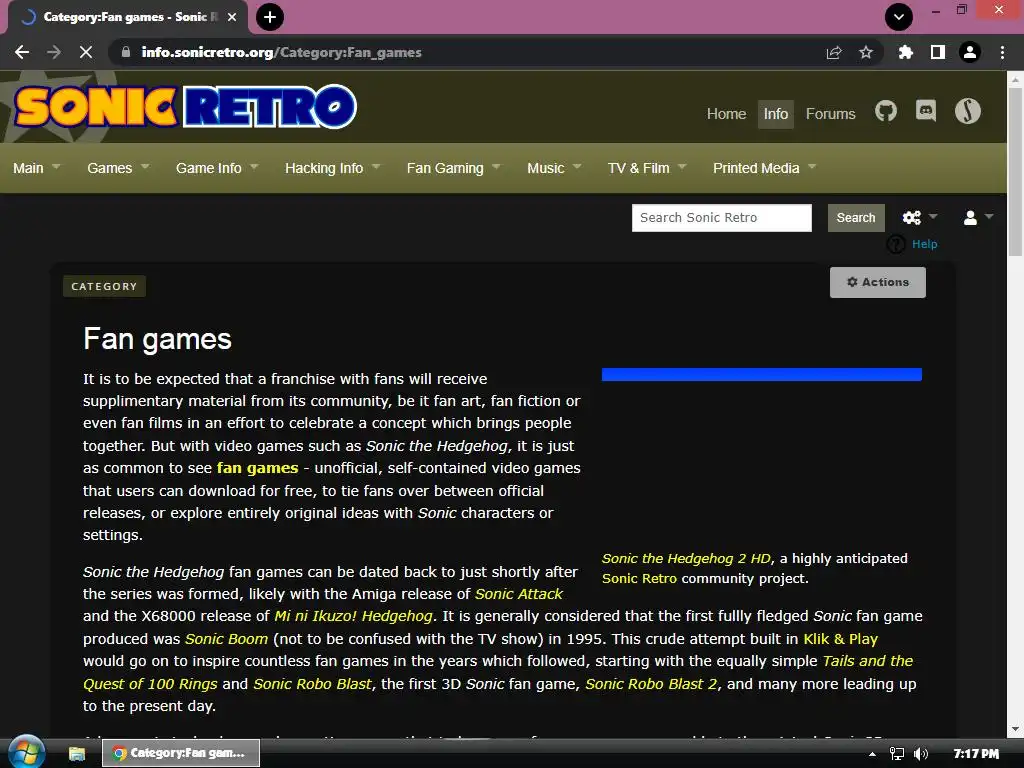The width and height of the screenshot is (1024, 768).
Task: Expand the Printed Media navigation menu
Action: (764, 168)
